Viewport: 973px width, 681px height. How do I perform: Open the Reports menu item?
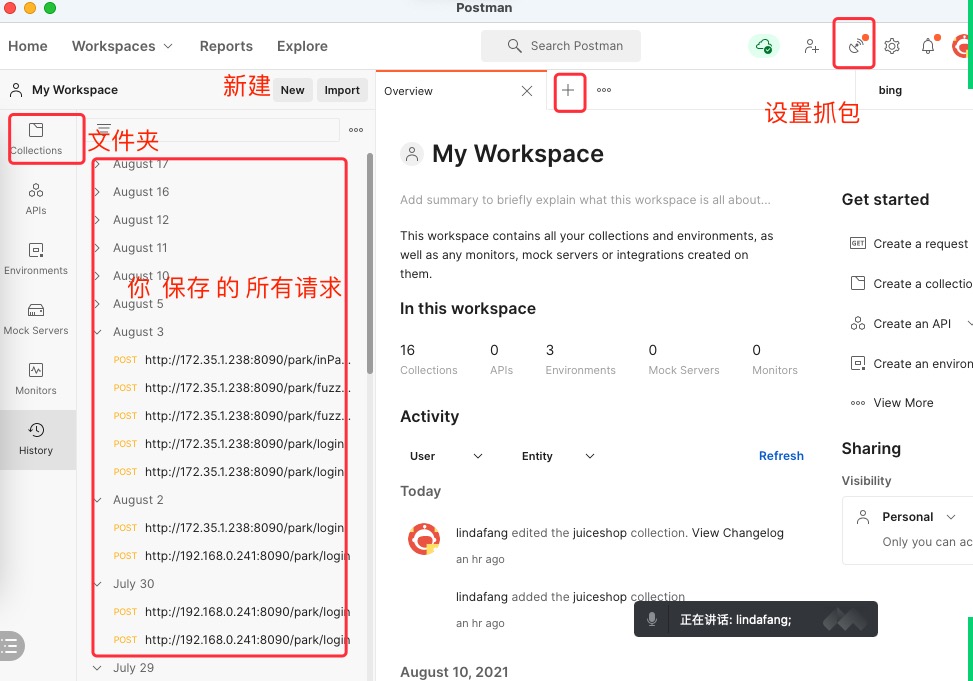(226, 46)
